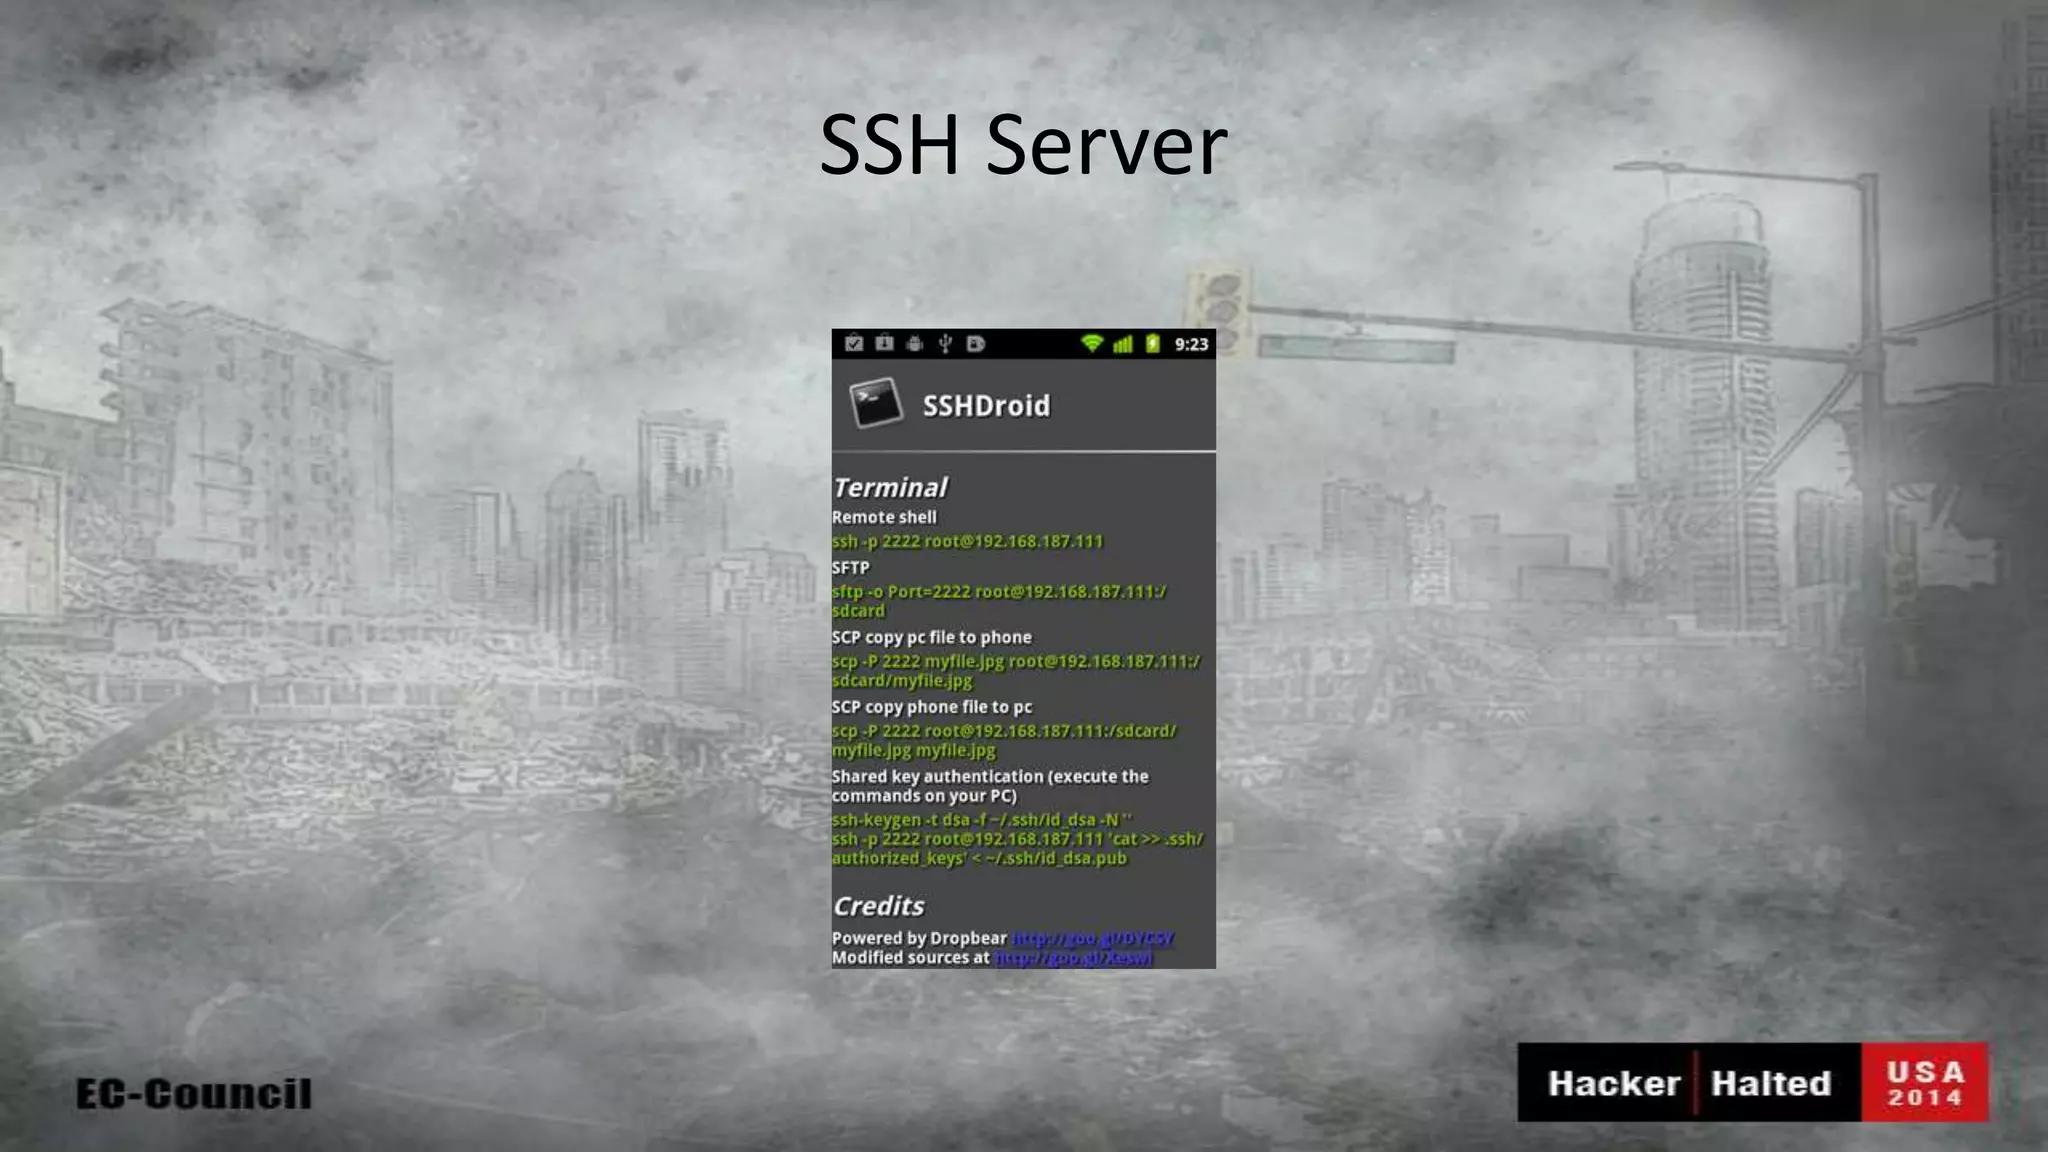Viewport: 2048px width, 1152px height.
Task: Click 'SCP copy pc file to phone' label
Action: (x=932, y=637)
